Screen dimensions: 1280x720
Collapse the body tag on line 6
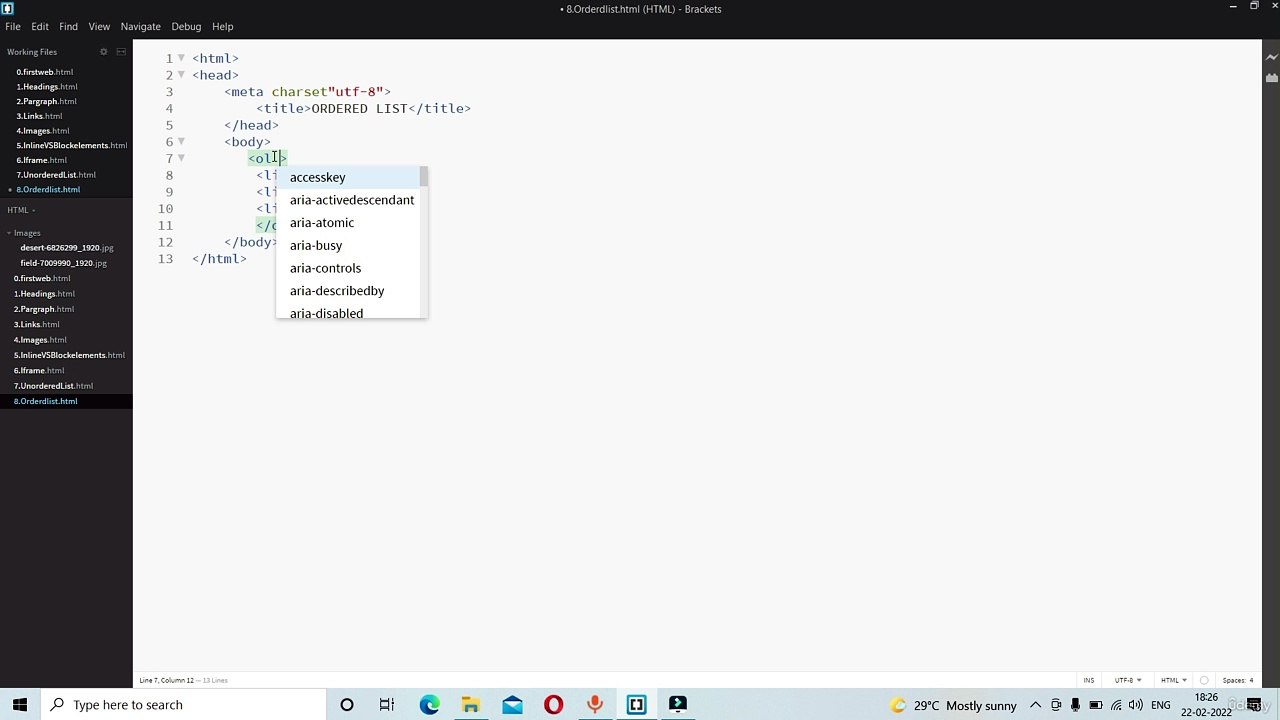click(x=181, y=142)
